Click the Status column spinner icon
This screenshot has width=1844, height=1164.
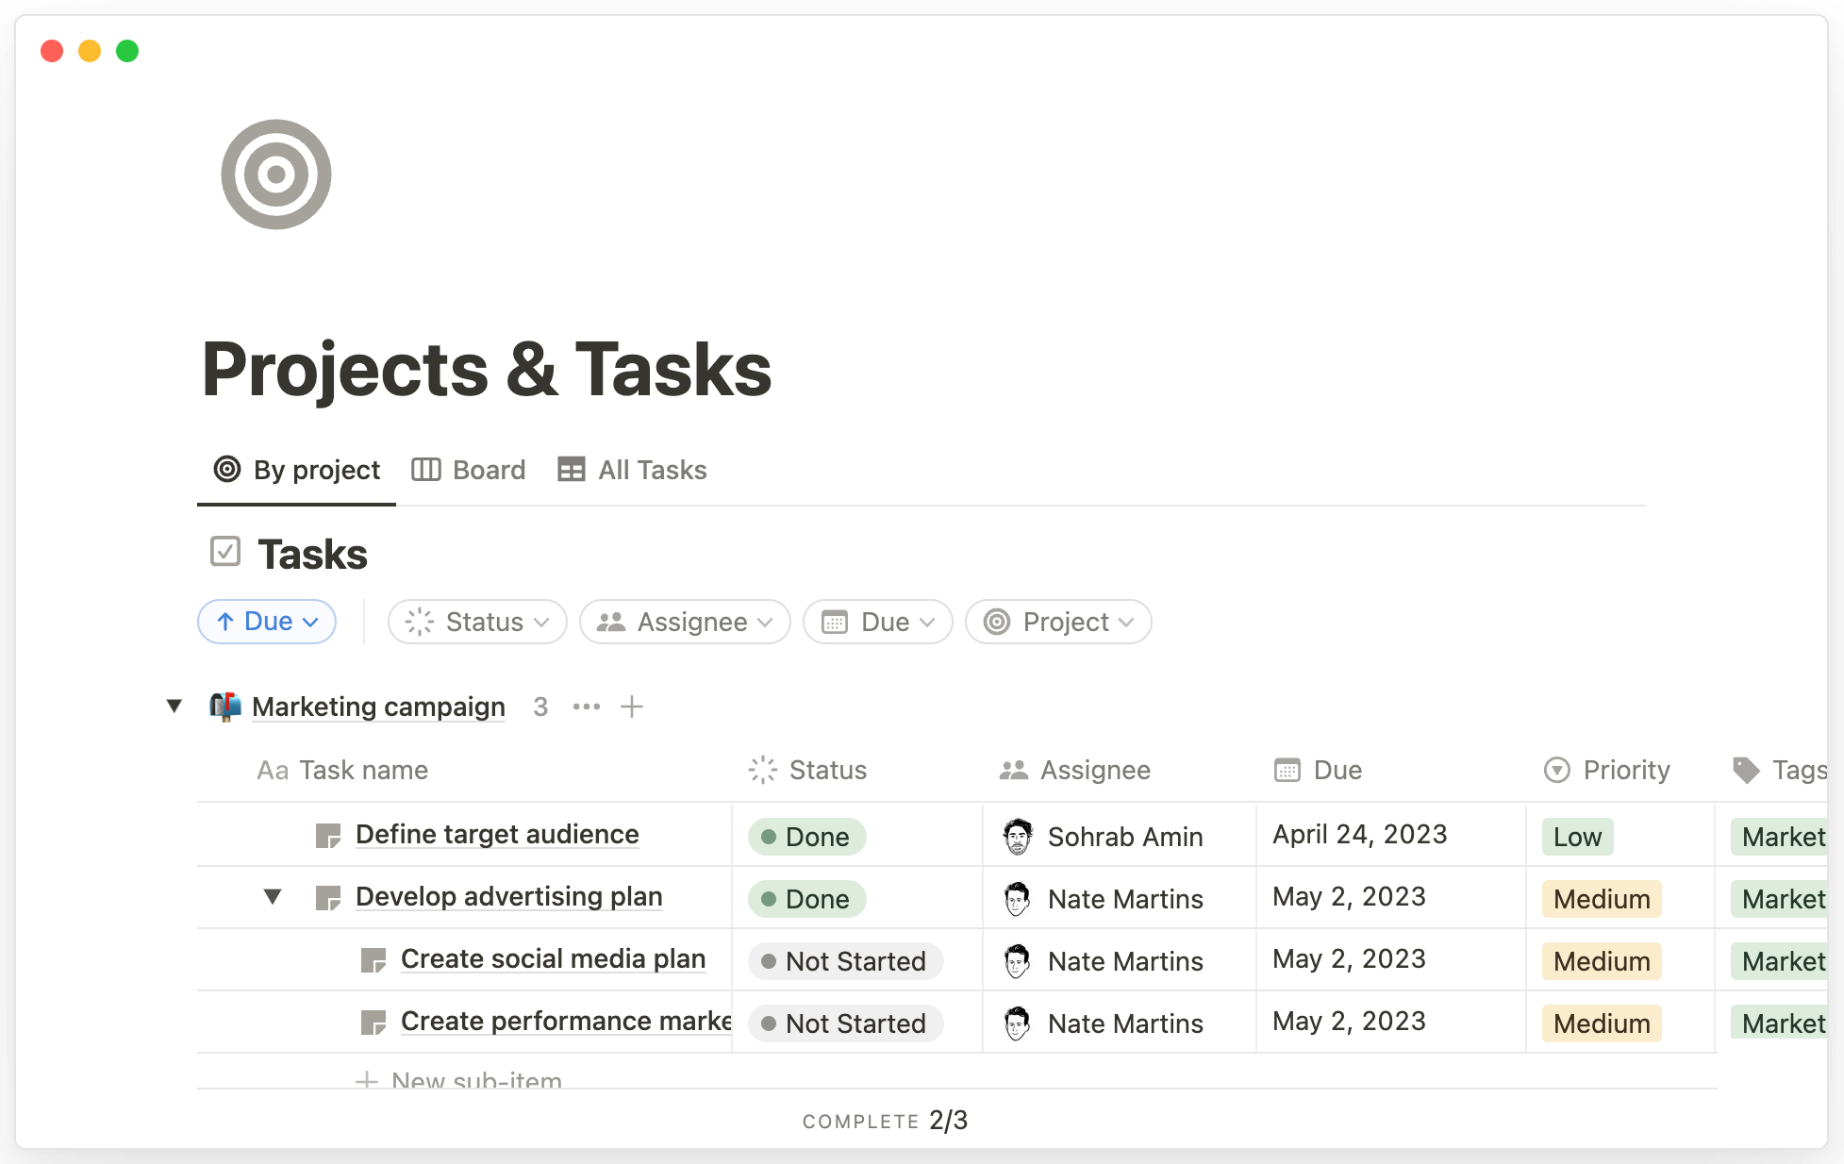point(762,770)
